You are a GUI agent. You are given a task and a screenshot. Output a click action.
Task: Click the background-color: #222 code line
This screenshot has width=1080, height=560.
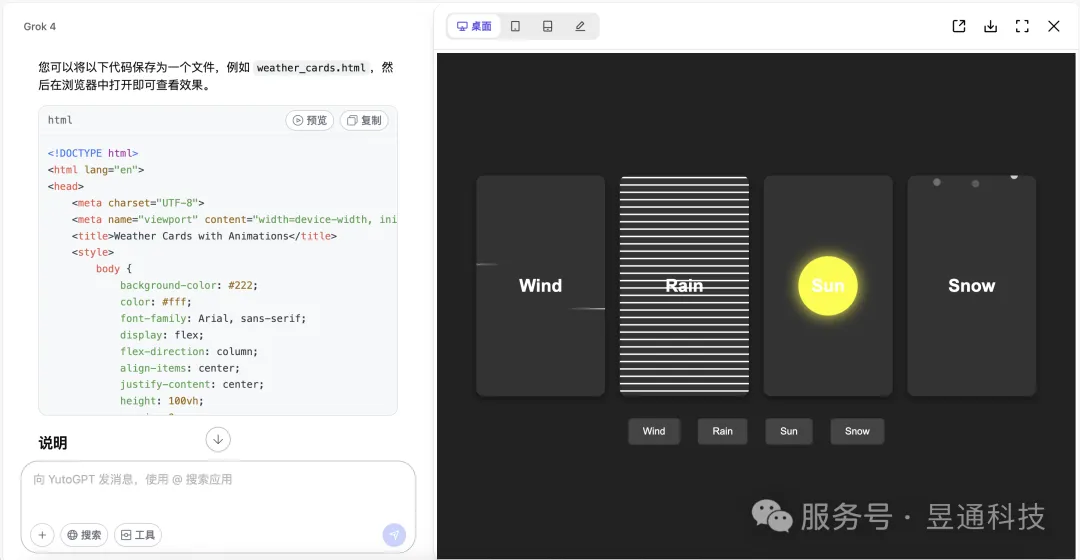pos(189,285)
